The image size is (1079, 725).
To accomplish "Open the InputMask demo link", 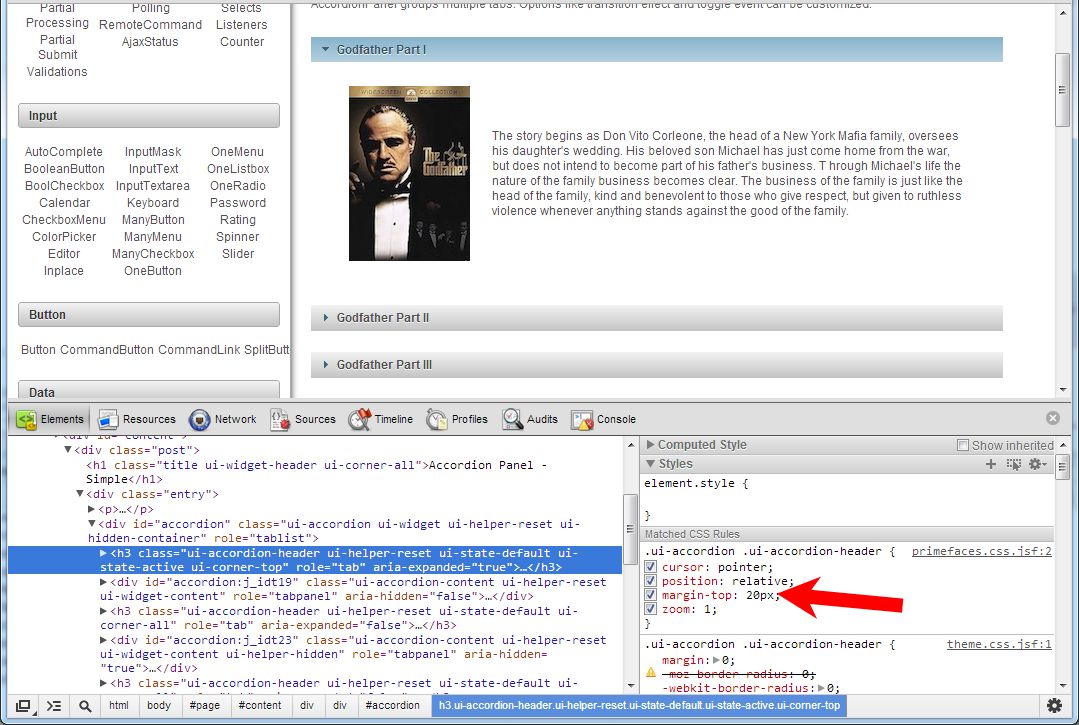I will [153, 151].
